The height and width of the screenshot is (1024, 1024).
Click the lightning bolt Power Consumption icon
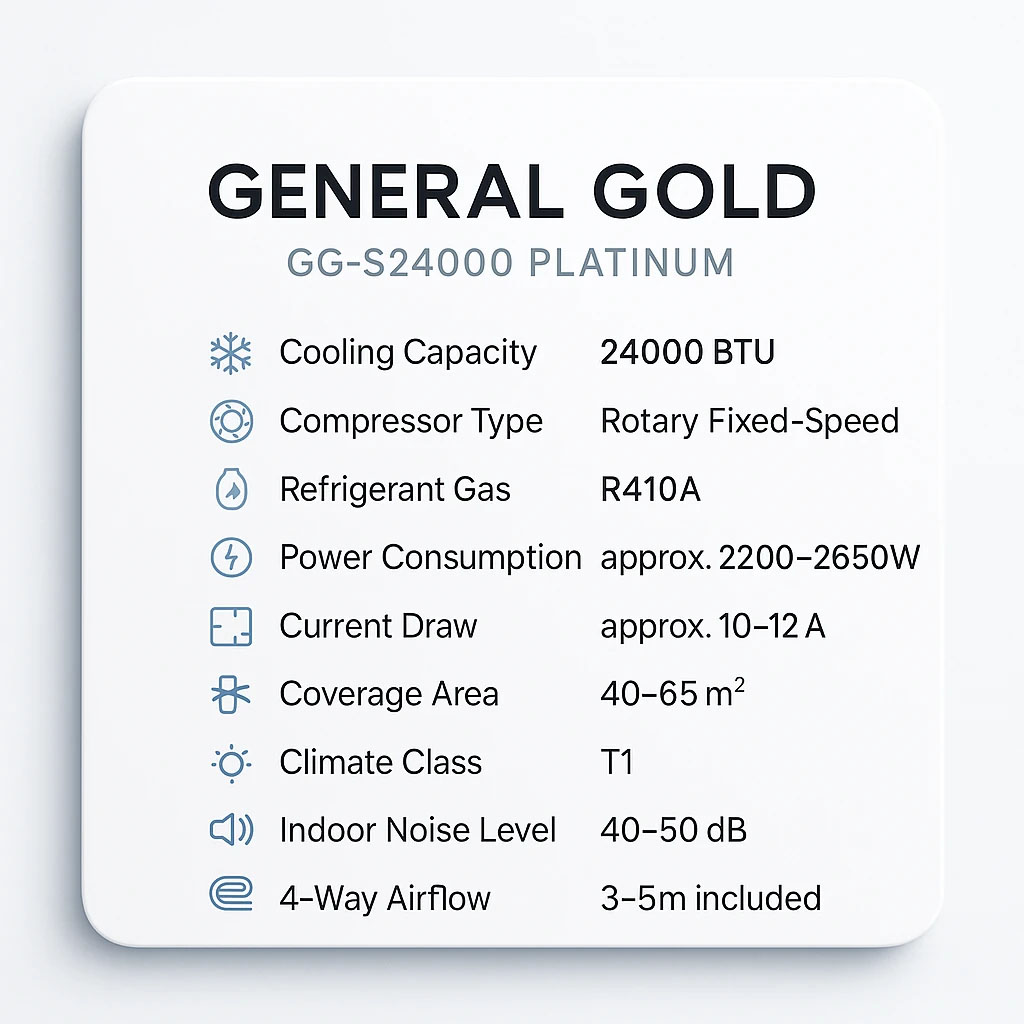click(x=231, y=558)
